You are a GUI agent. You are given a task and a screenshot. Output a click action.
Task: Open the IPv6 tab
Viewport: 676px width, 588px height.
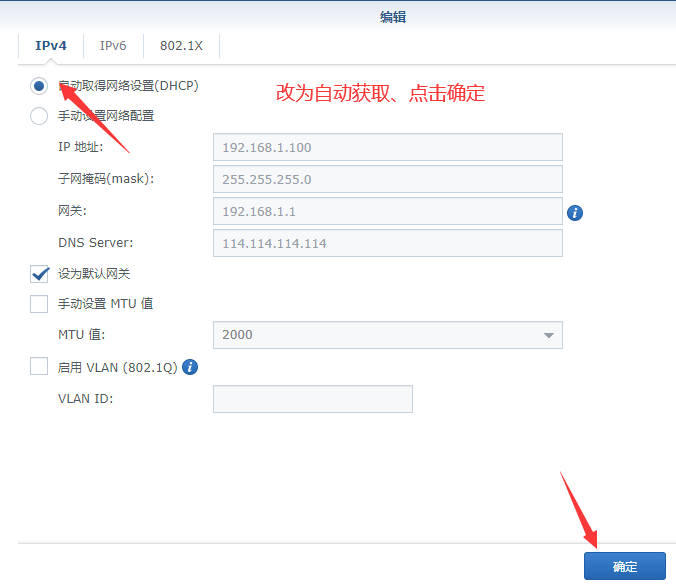tap(113, 46)
